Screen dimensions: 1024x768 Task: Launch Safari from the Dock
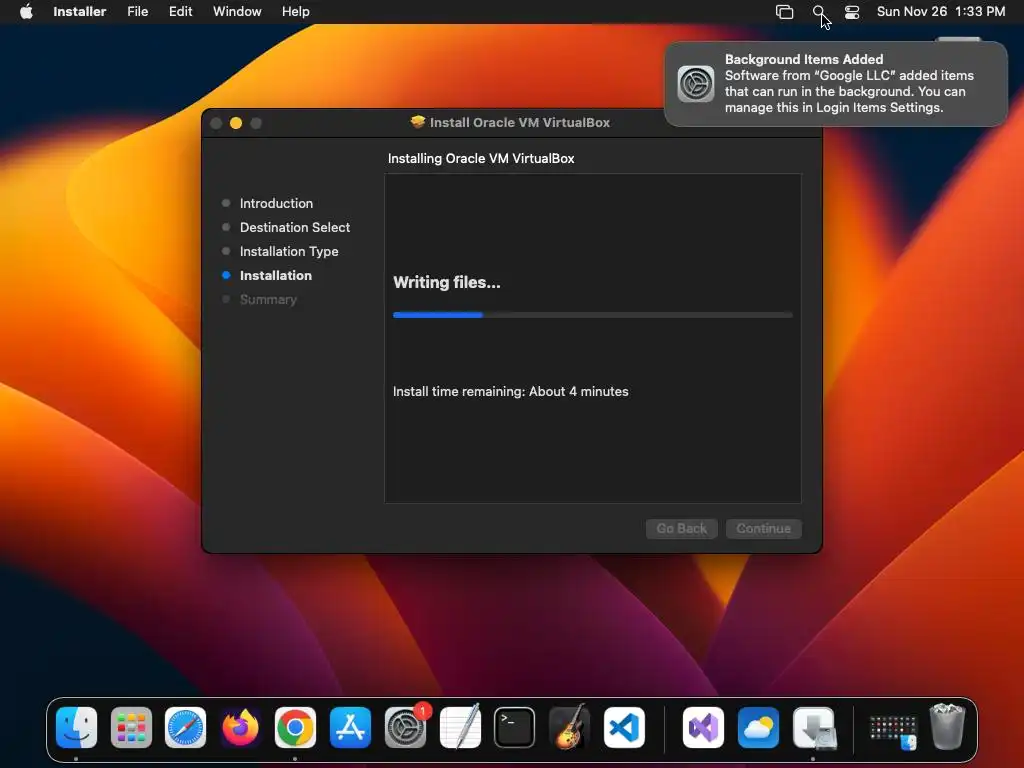(x=185, y=727)
